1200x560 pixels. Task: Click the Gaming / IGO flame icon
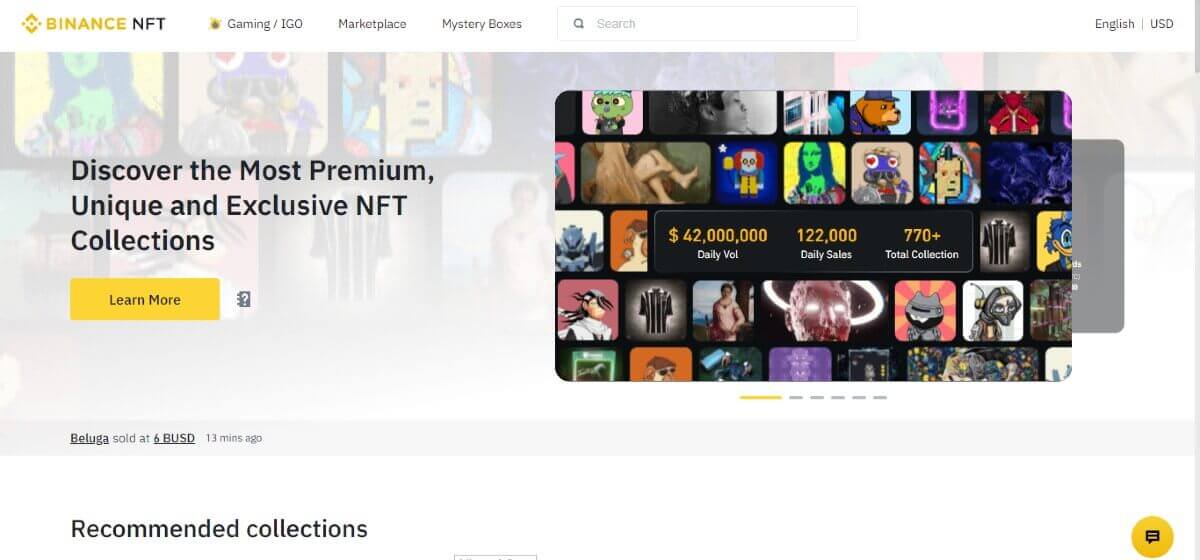(x=214, y=24)
